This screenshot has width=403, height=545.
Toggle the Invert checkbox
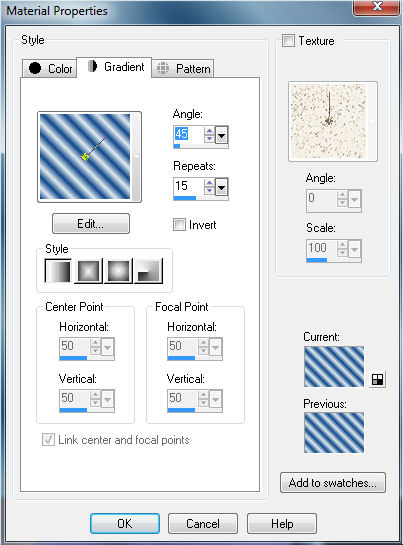179,225
